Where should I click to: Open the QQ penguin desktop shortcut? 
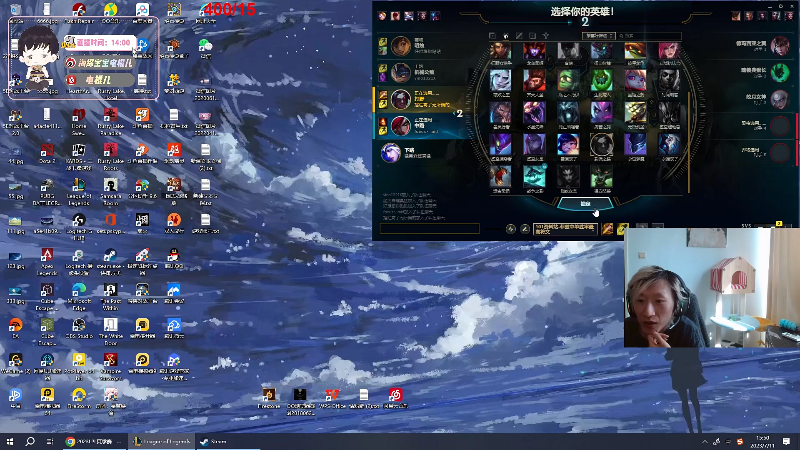click(x=173, y=258)
